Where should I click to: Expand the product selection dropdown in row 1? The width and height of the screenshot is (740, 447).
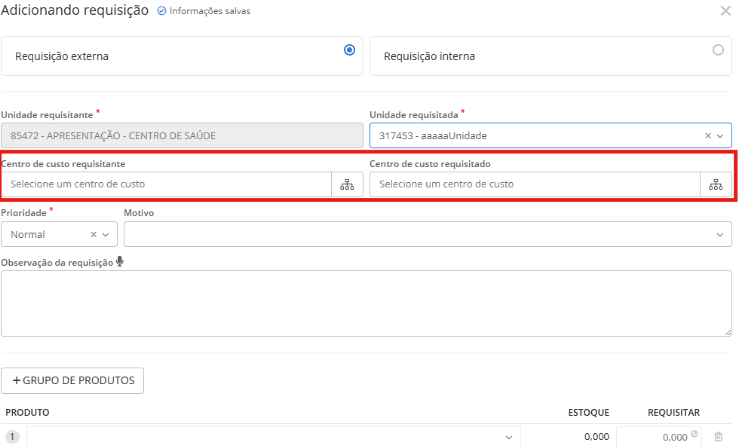511,437
